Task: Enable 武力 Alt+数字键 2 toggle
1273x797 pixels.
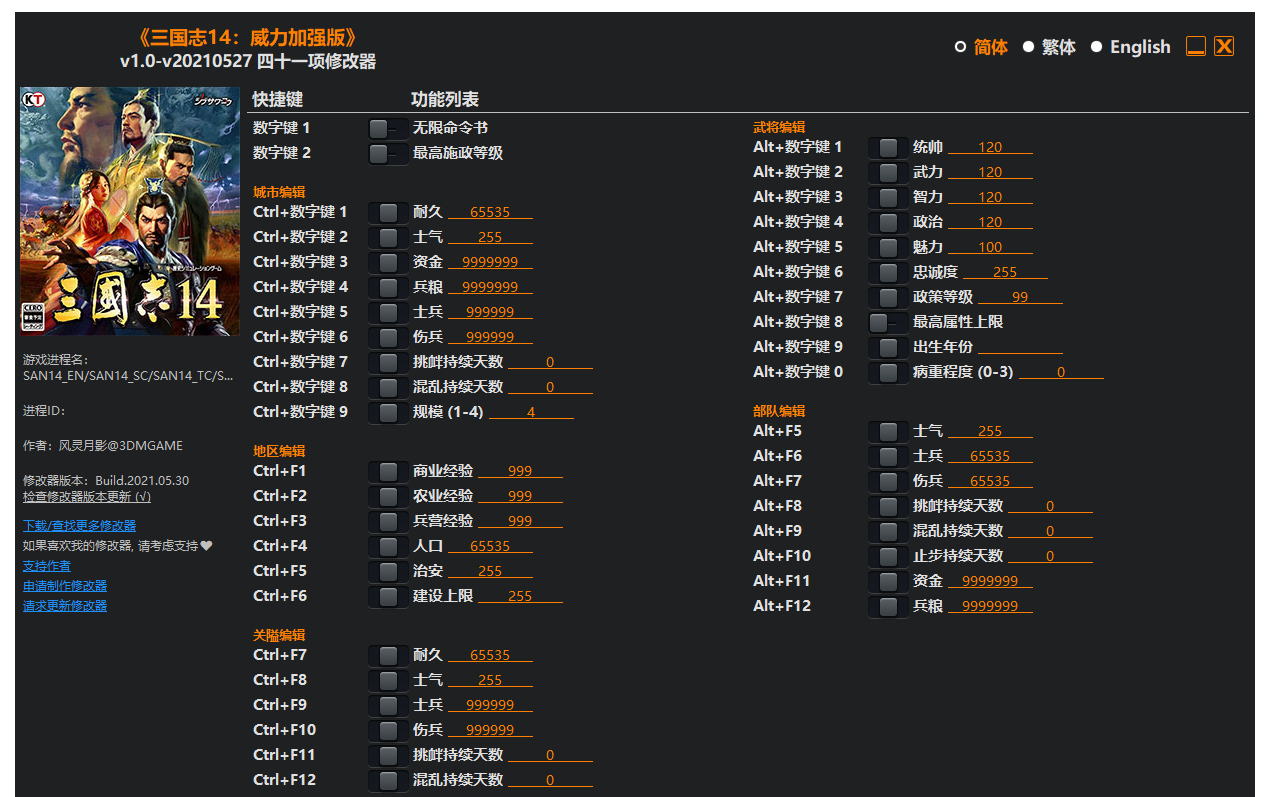Action: [888, 172]
